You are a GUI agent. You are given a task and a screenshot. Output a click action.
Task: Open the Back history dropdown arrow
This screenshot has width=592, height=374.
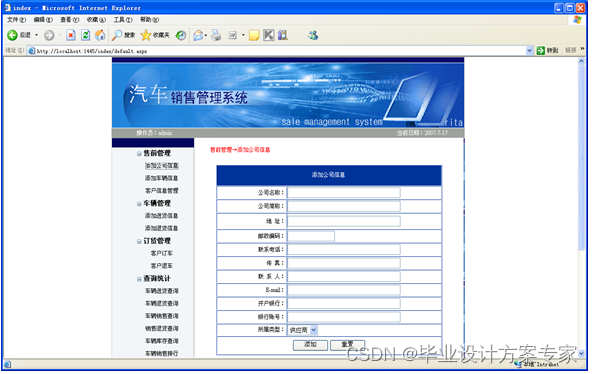[37, 35]
